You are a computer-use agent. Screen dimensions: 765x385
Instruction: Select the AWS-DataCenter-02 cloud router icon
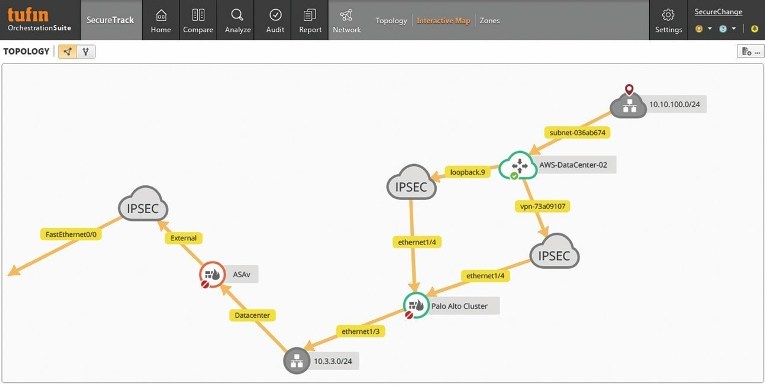tap(518, 165)
